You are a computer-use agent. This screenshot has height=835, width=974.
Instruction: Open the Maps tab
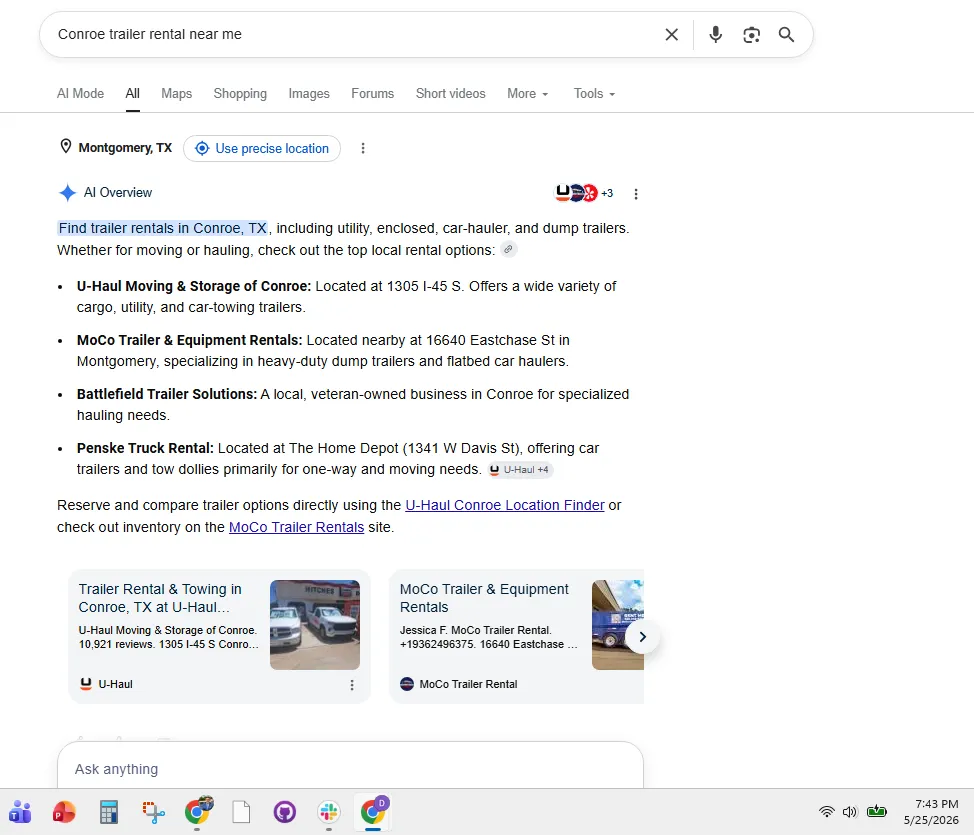coord(176,94)
